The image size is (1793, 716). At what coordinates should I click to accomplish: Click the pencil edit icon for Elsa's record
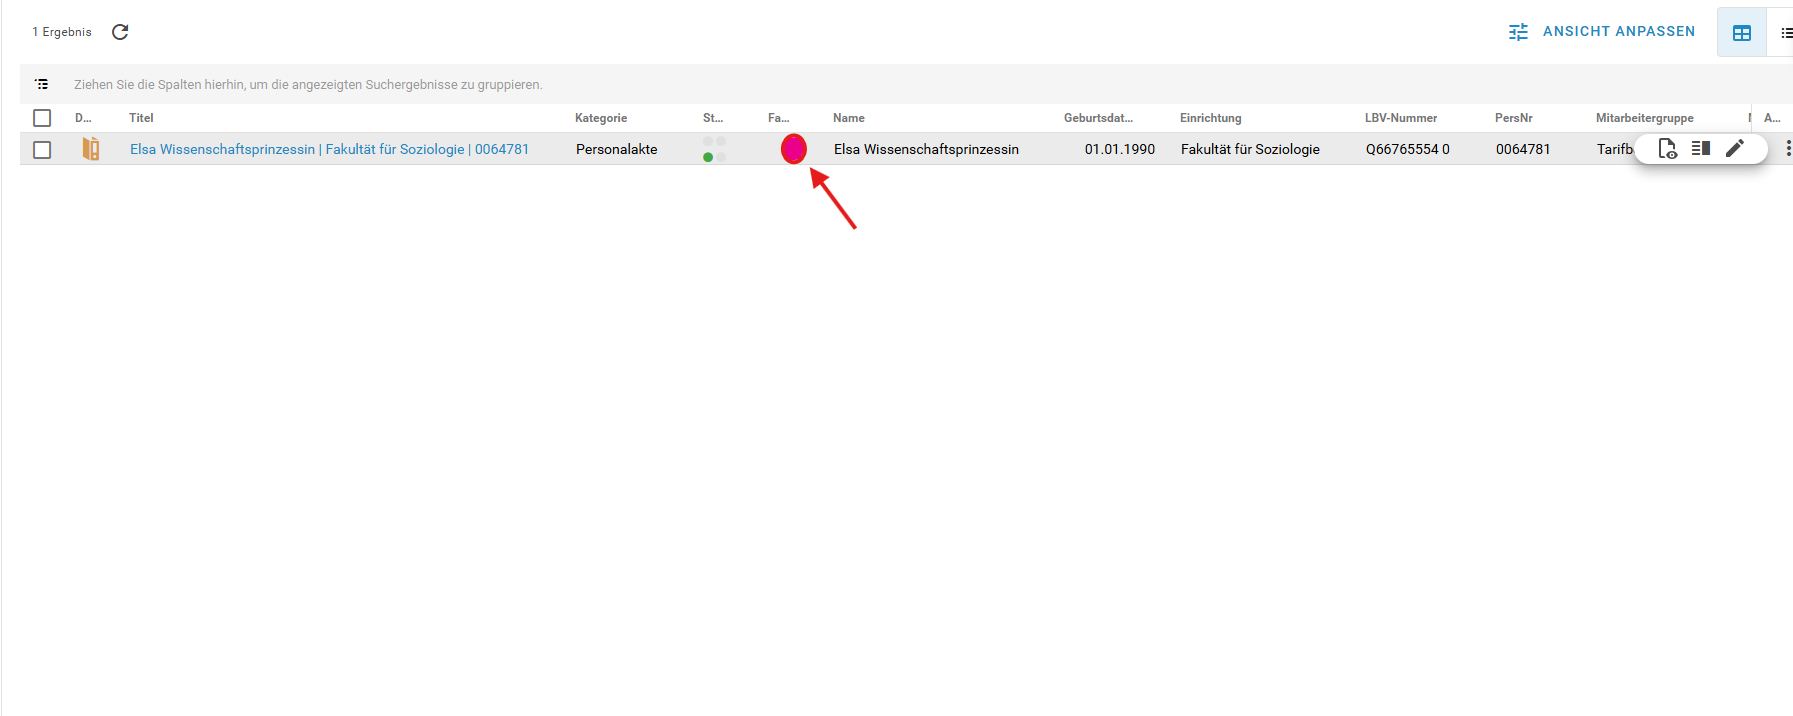1735,149
